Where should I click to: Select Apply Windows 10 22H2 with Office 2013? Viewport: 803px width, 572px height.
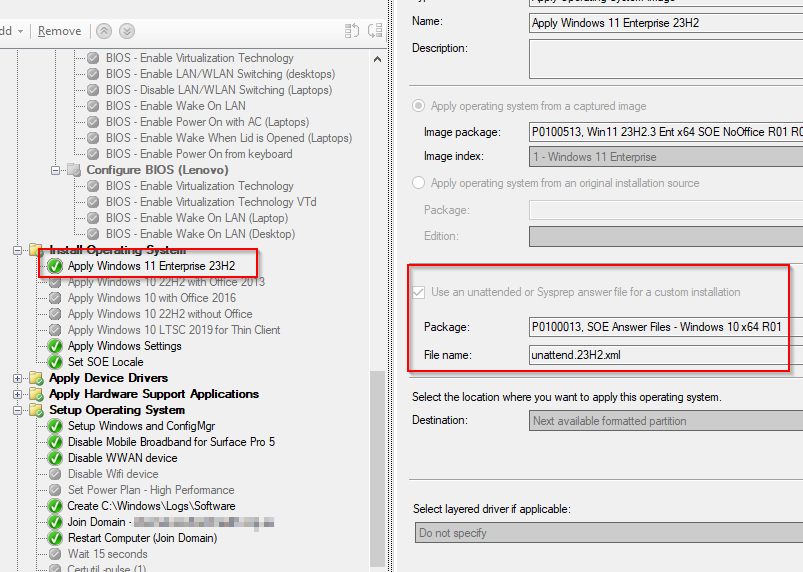tap(166, 282)
